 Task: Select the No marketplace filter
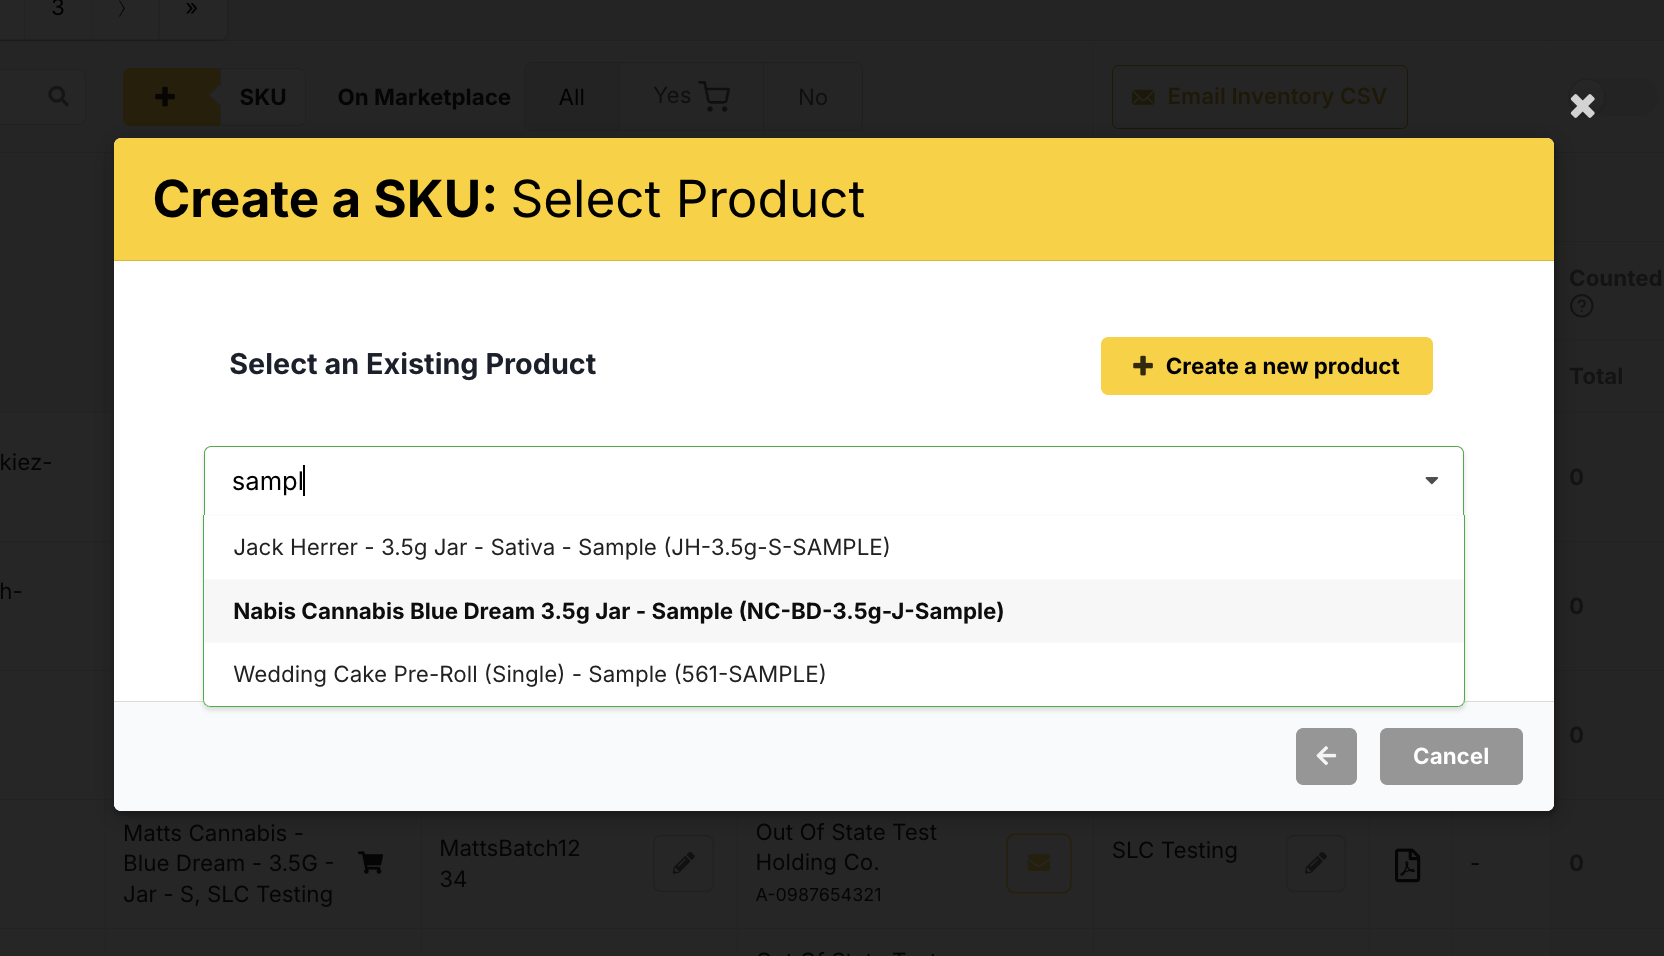[812, 97]
